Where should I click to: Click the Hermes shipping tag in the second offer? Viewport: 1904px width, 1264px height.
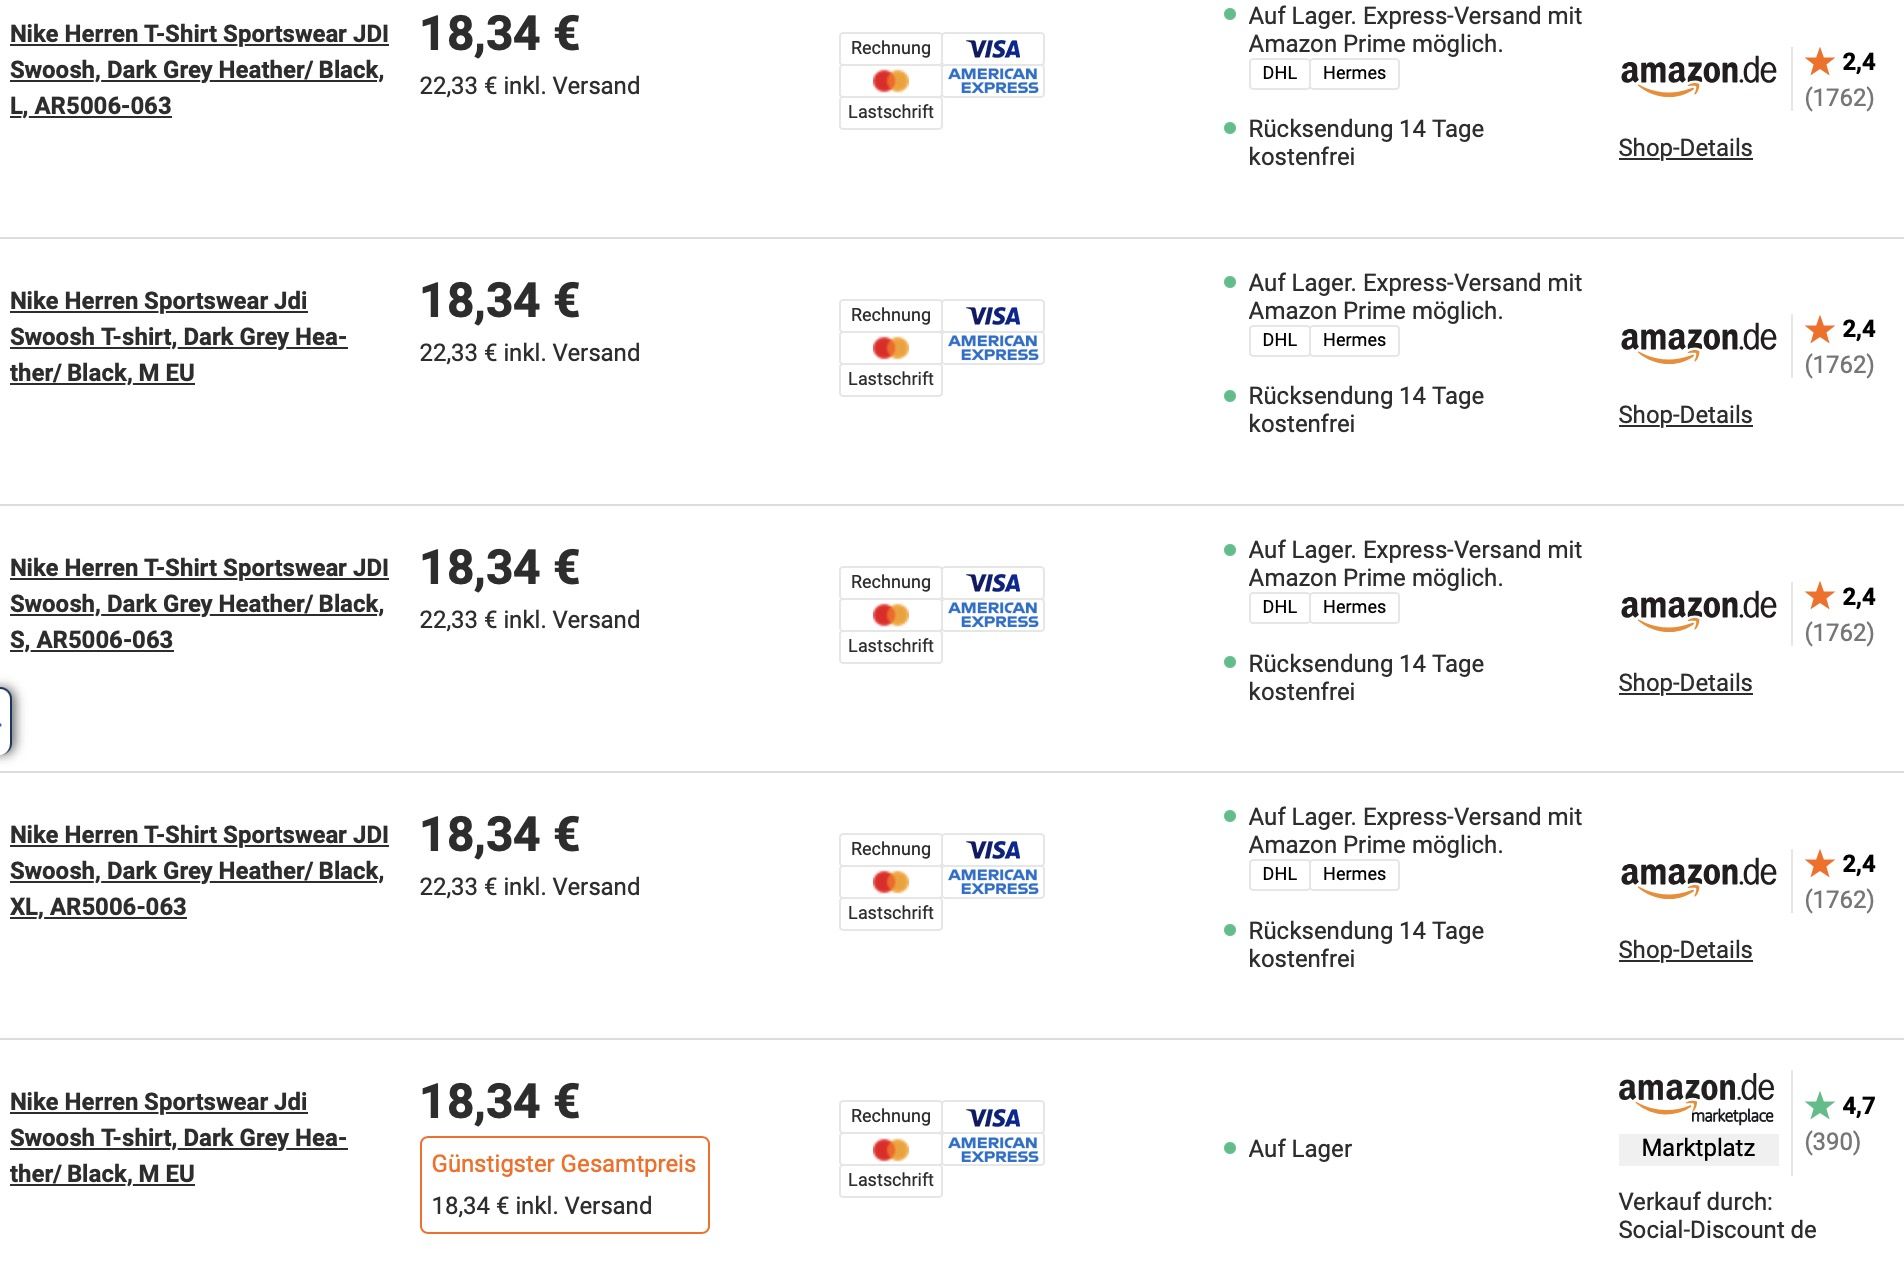point(1354,340)
